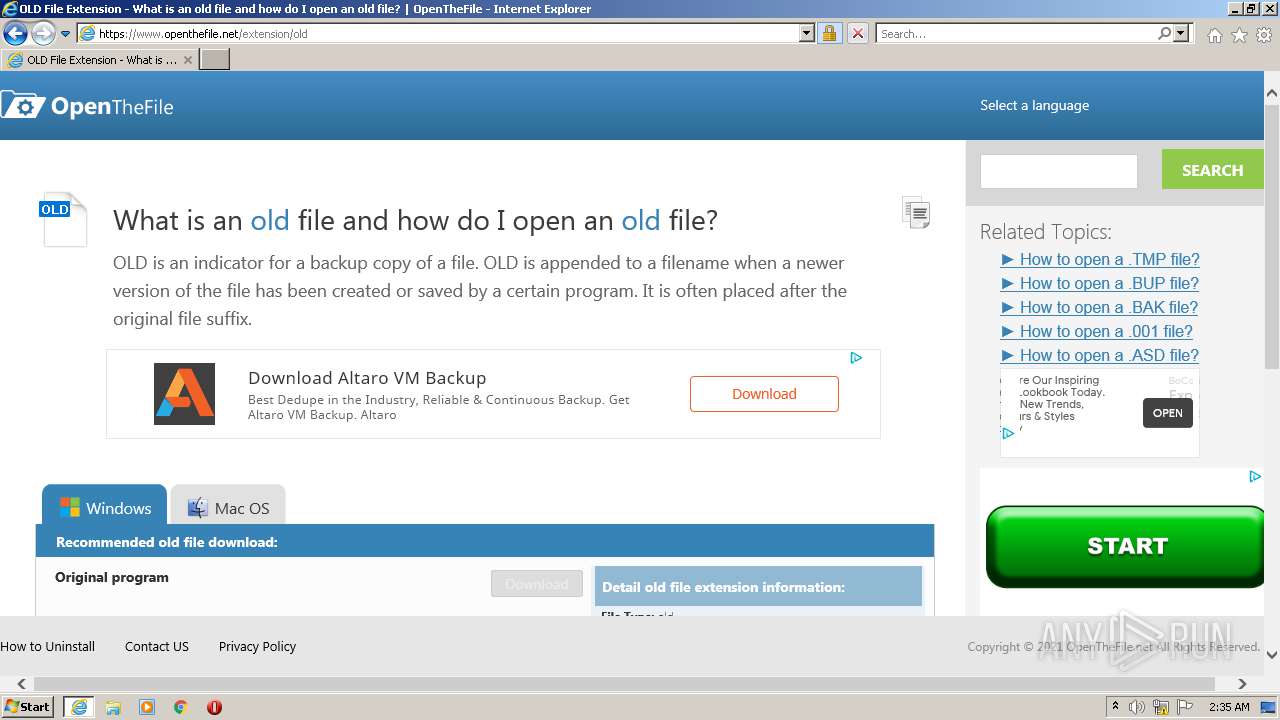Click Internet Explorer taskbar icon
Viewport: 1280px width, 720px height.
coord(78,706)
